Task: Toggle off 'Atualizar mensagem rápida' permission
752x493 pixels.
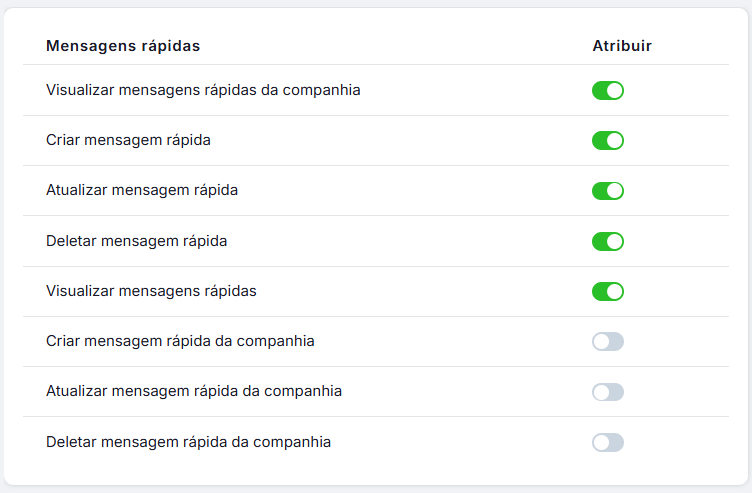Action: [x=608, y=190]
